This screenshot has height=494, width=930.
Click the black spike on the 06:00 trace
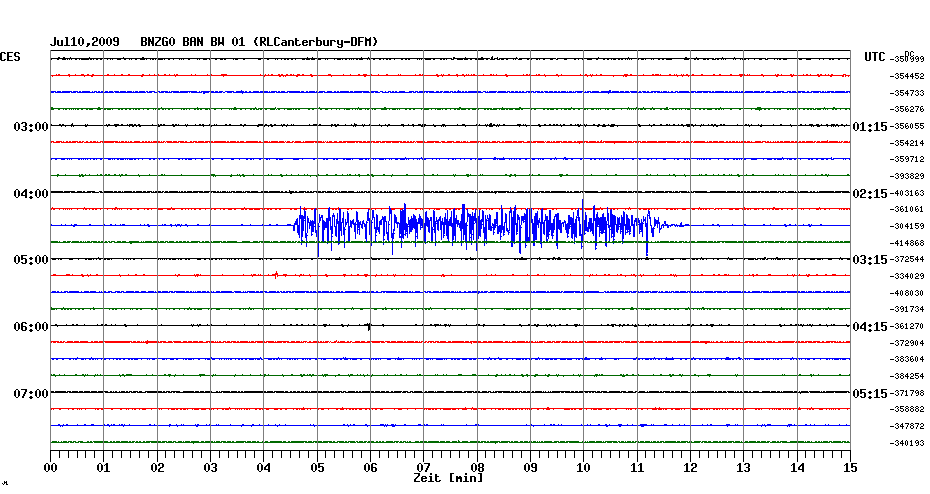(369, 326)
